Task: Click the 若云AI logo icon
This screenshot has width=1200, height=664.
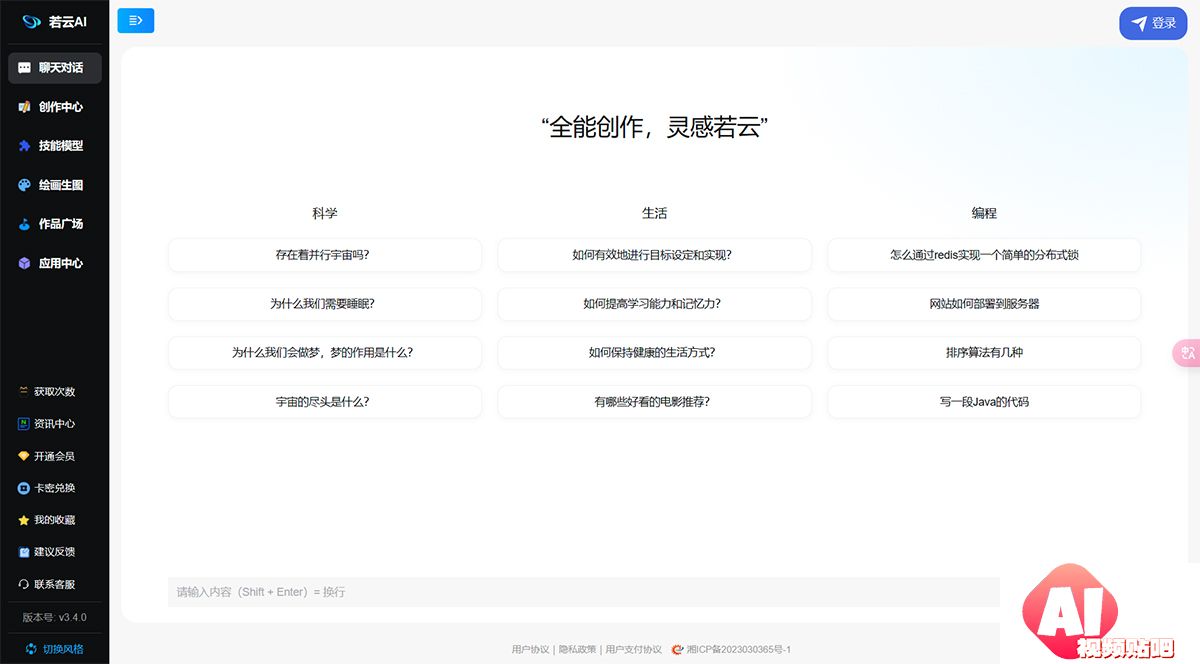Action: tap(31, 21)
